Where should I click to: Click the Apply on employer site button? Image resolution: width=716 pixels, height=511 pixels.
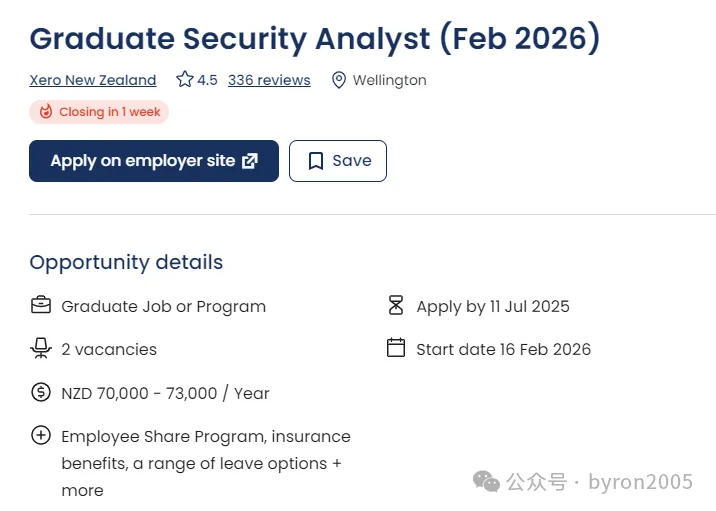153,161
